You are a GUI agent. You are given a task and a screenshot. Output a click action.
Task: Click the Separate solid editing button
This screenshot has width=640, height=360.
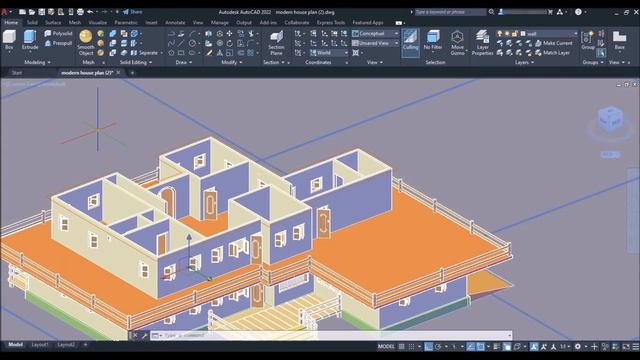144,53
